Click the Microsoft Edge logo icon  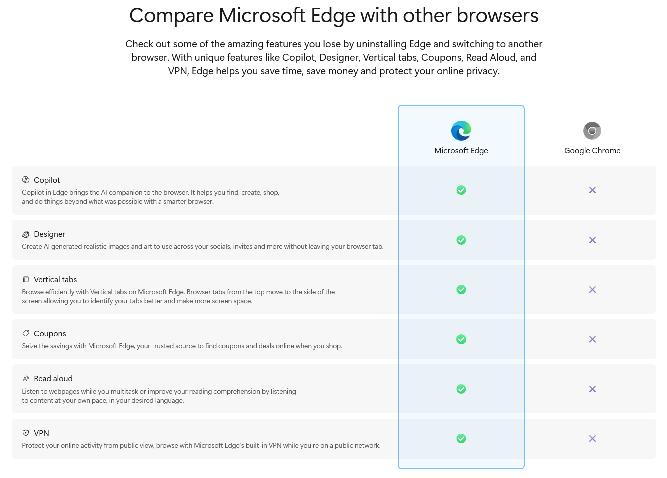click(x=461, y=130)
